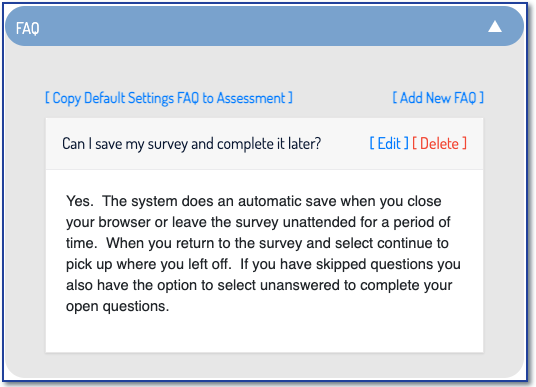
Task: Edit the save-survey FAQ question
Action: point(389,143)
